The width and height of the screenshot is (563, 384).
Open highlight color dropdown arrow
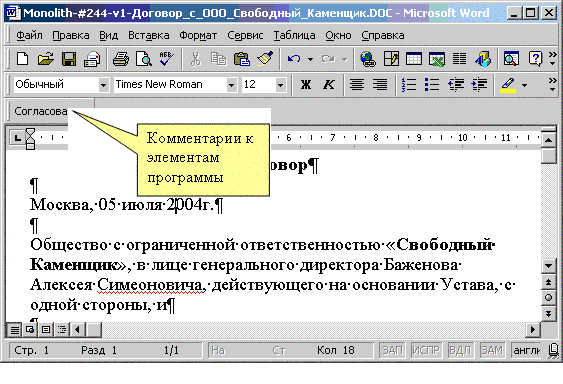click(x=525, y=85)
